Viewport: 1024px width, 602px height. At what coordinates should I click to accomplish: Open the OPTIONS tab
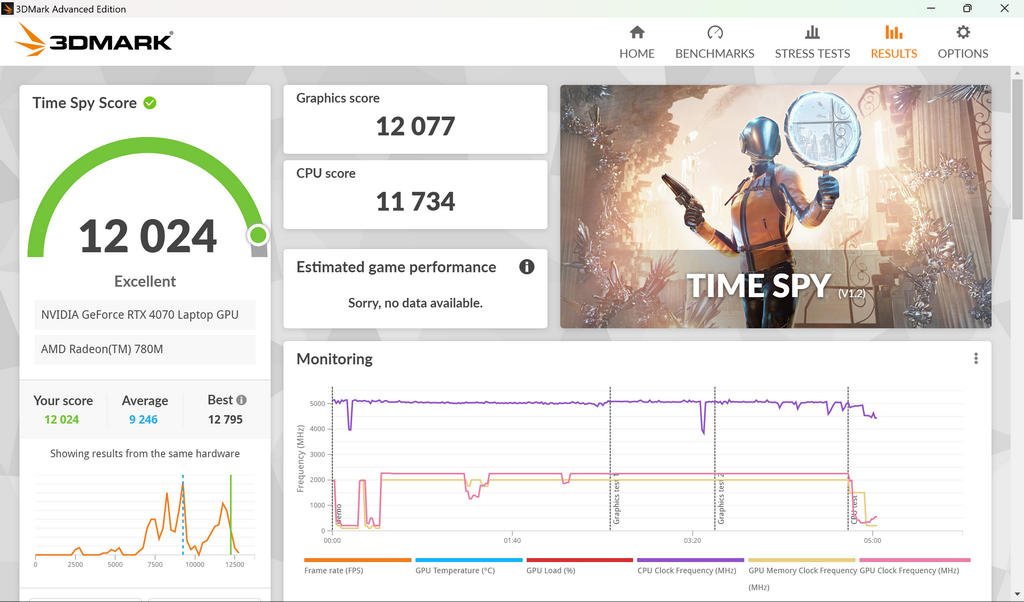click(963, 42)
